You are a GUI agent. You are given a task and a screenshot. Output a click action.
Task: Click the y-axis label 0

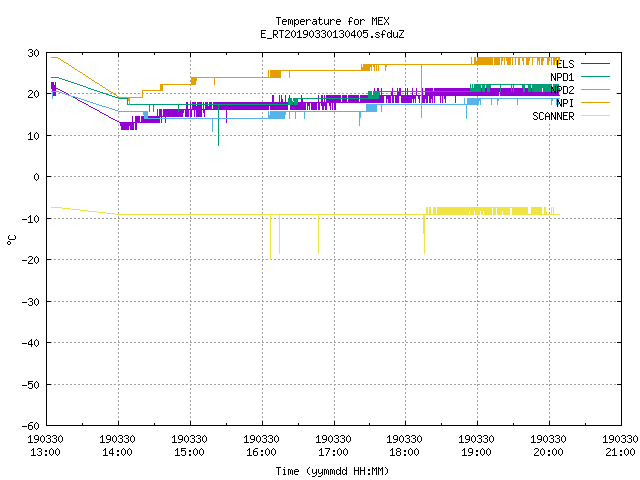(x=37, y=177)
